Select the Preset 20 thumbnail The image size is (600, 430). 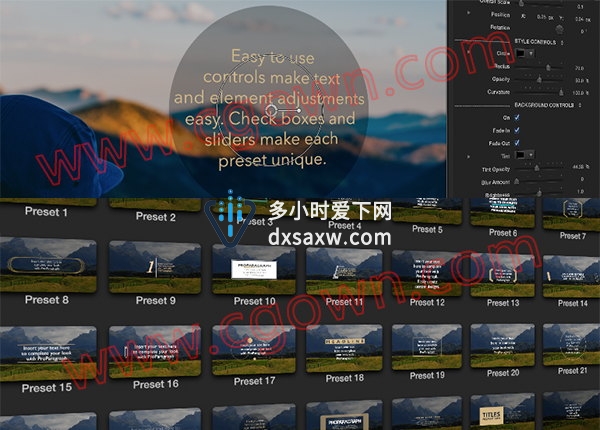502,345
